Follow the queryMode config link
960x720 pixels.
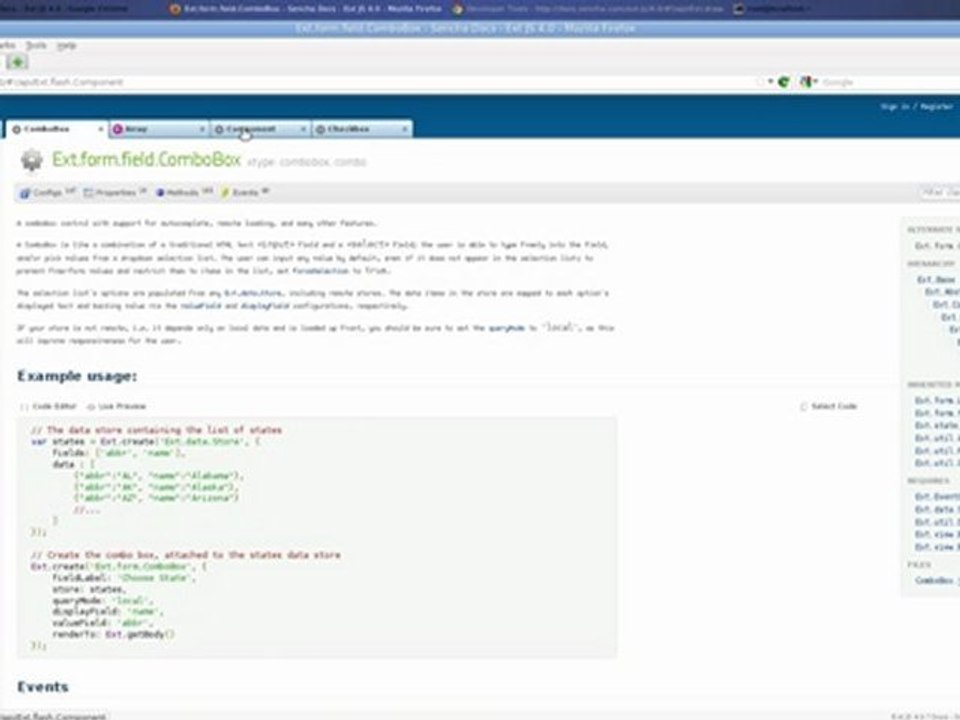click(506, 328)
